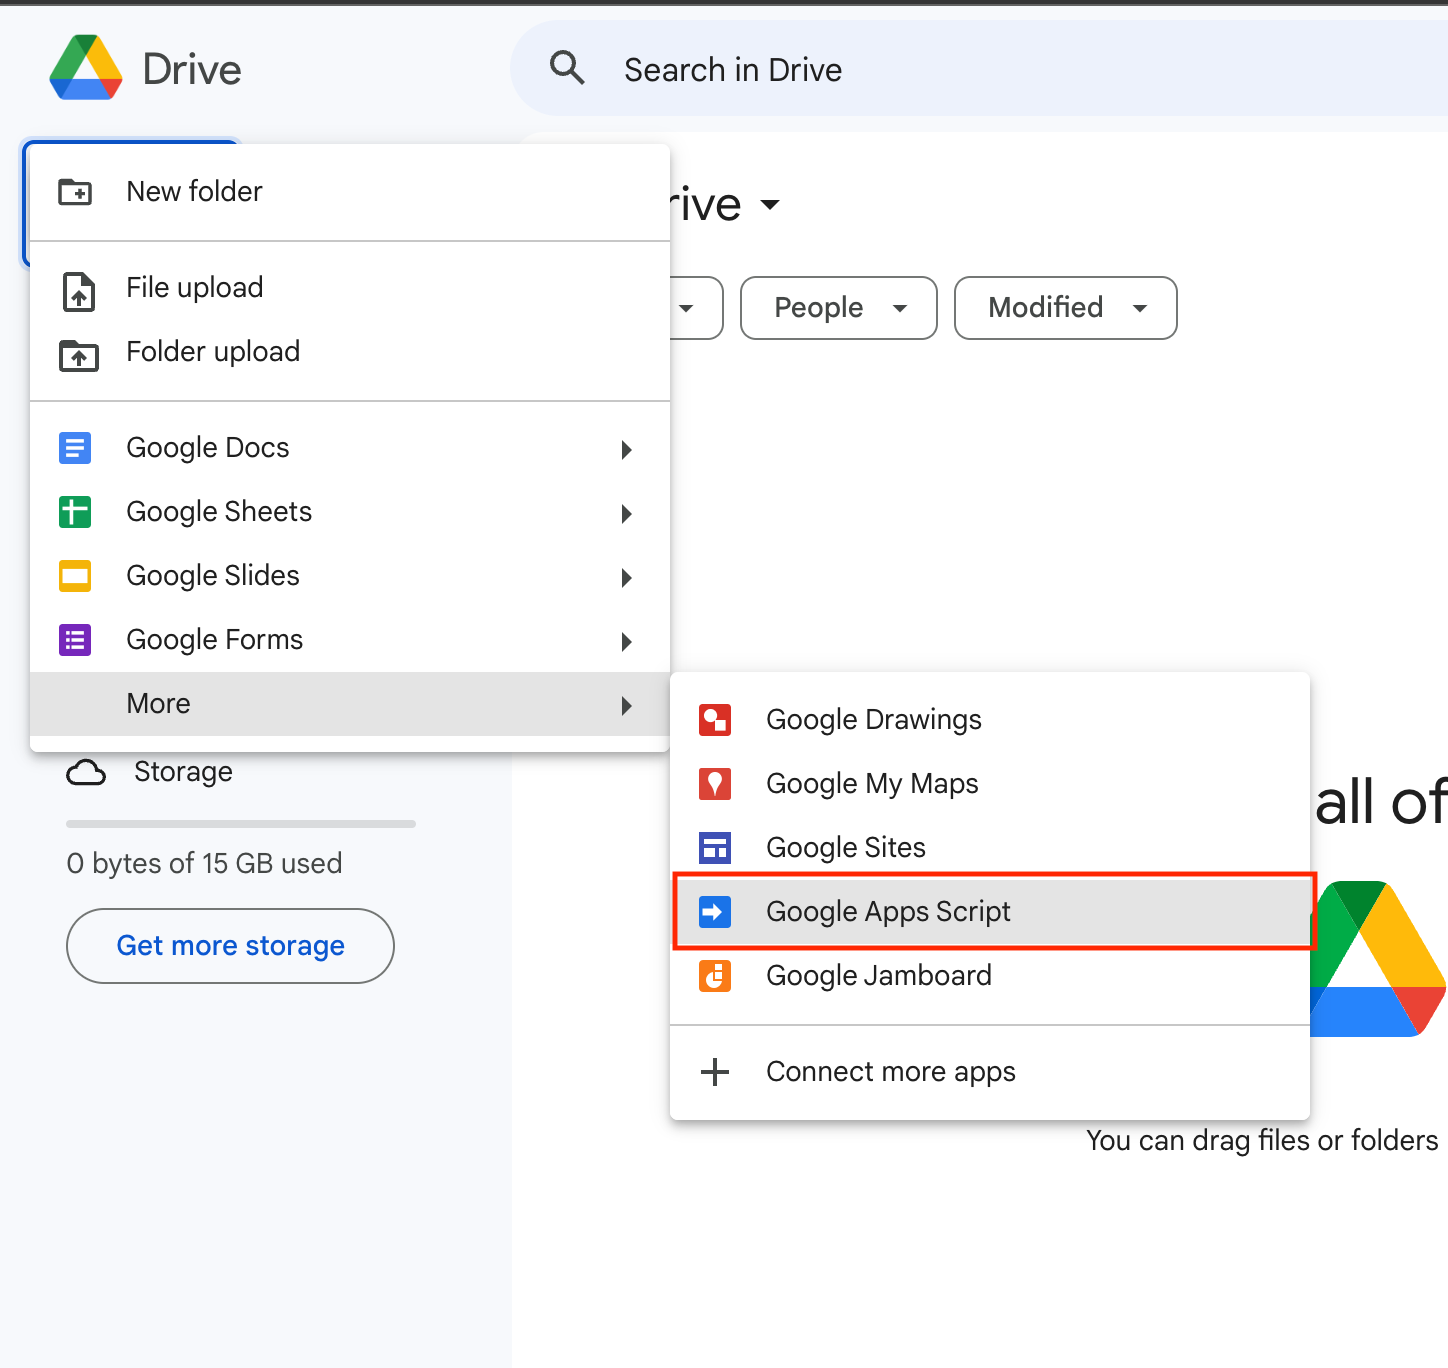Click the Storage cloud icon
Image resolution: width=1448 pixels, height=1368 pixels.
click(86, 772)
